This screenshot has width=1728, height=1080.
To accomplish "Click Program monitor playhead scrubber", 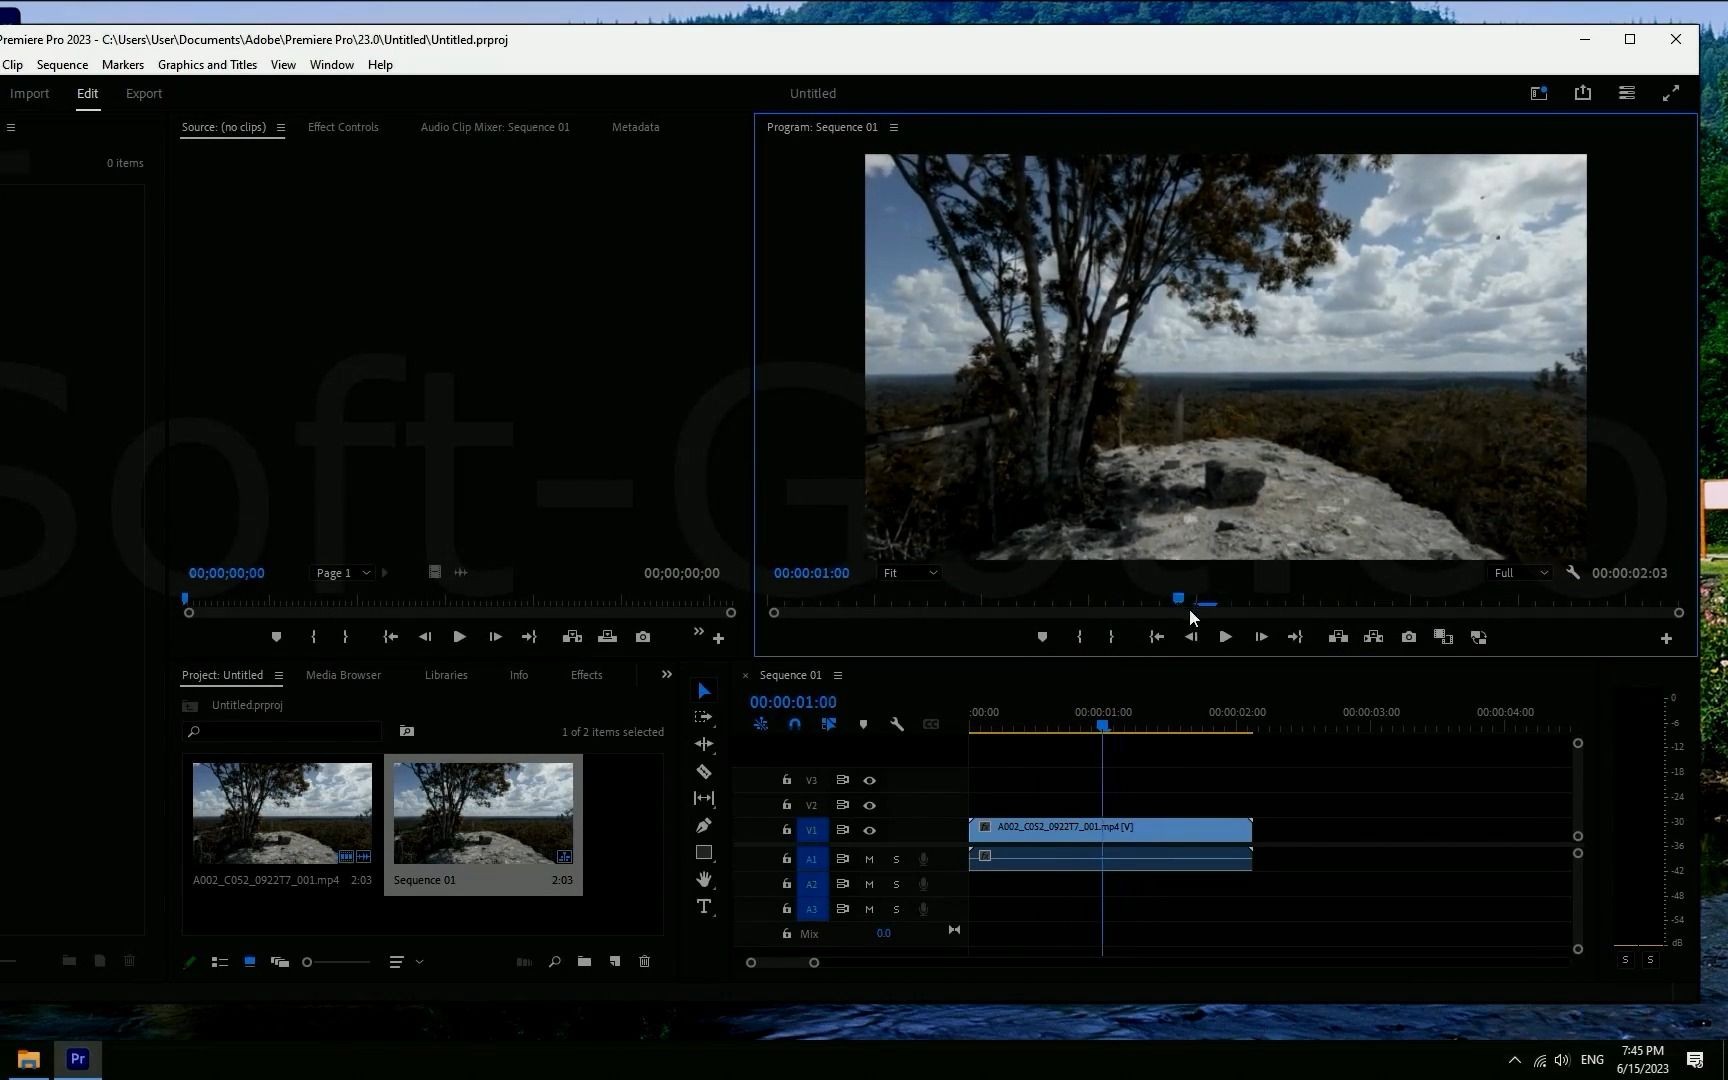I will (x=1178, y=598).
